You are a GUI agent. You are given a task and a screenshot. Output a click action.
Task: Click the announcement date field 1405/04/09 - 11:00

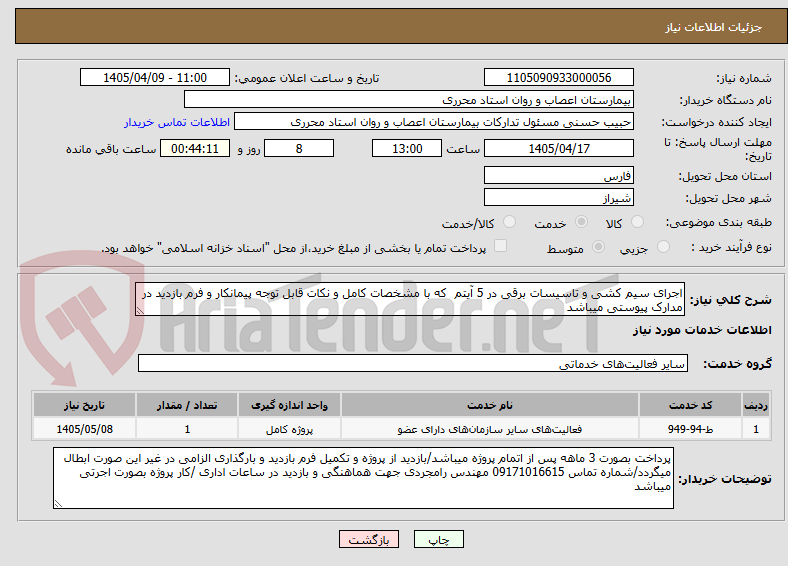click(155, 77)
